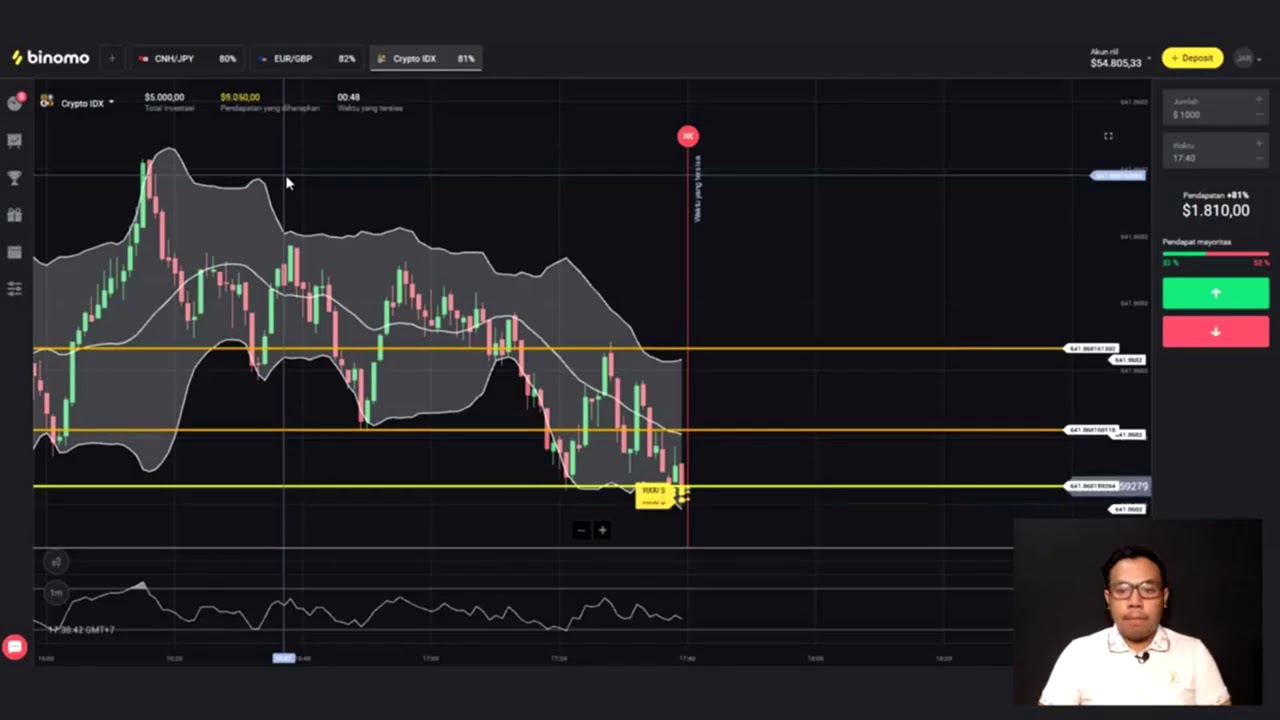Place an up trade with green arrow button
1280x720 pixels.
click(1215, 293)
